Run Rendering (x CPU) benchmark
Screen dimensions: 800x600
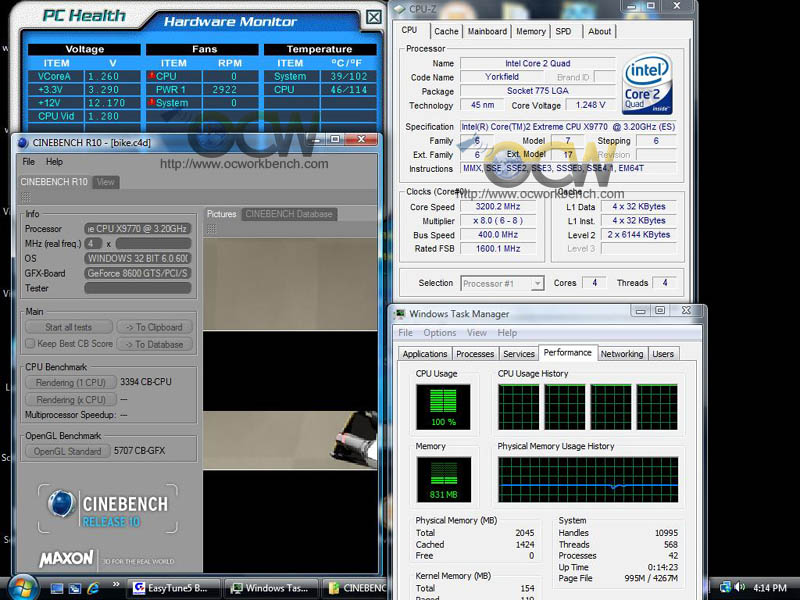(70, 399)
